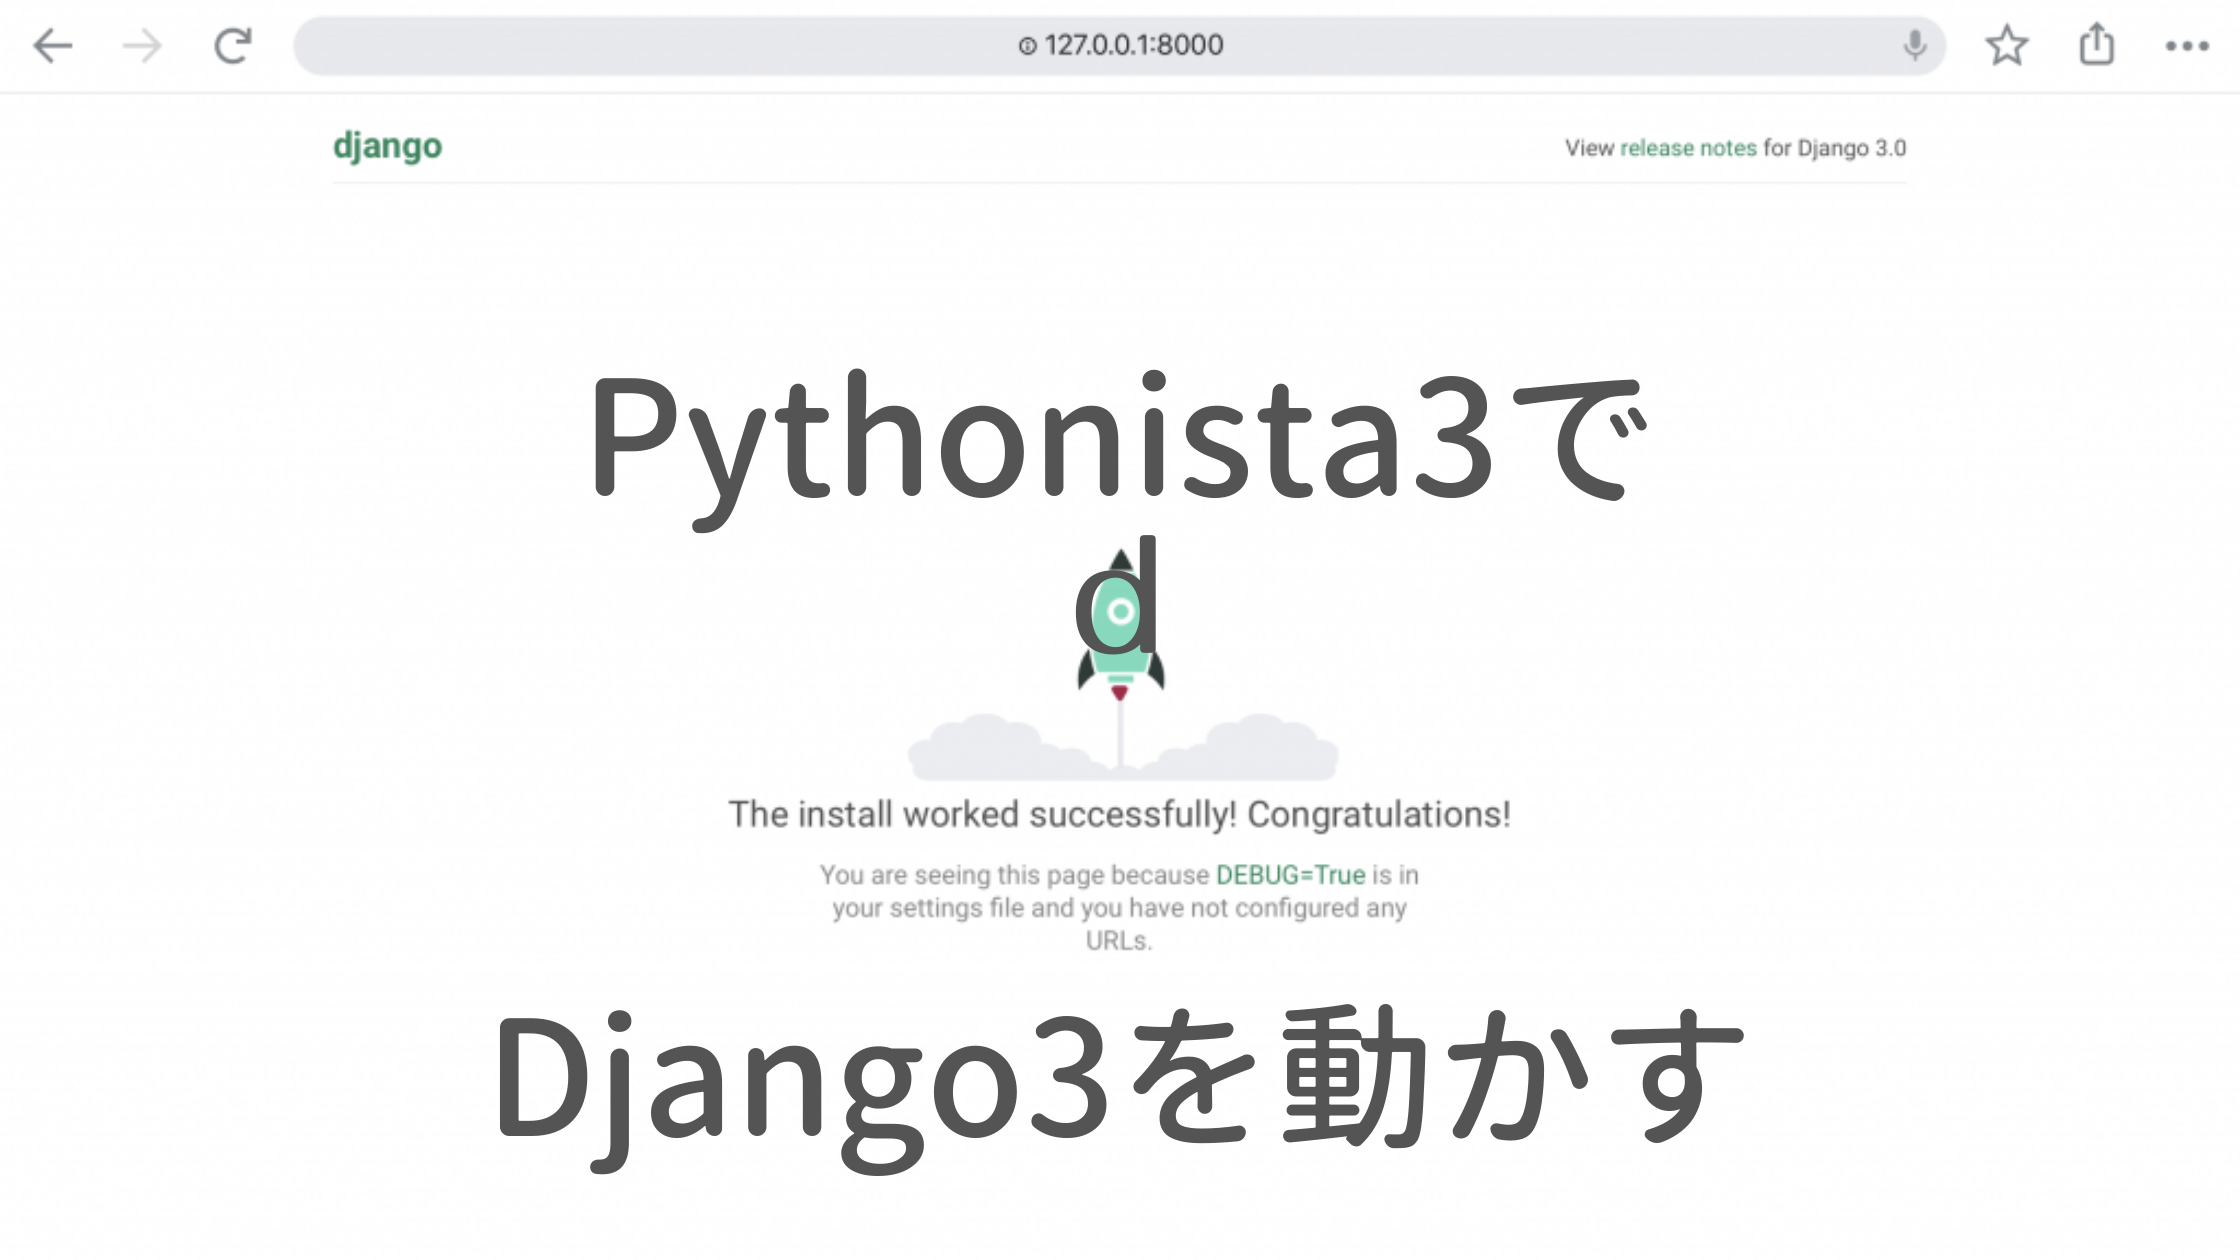Open the three-dot more menu

point(2187,46)
